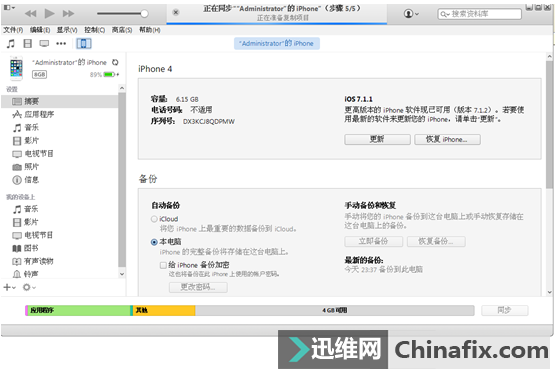Select the iCloud backup radio button
555x374 pixels.
coord(154,219)
